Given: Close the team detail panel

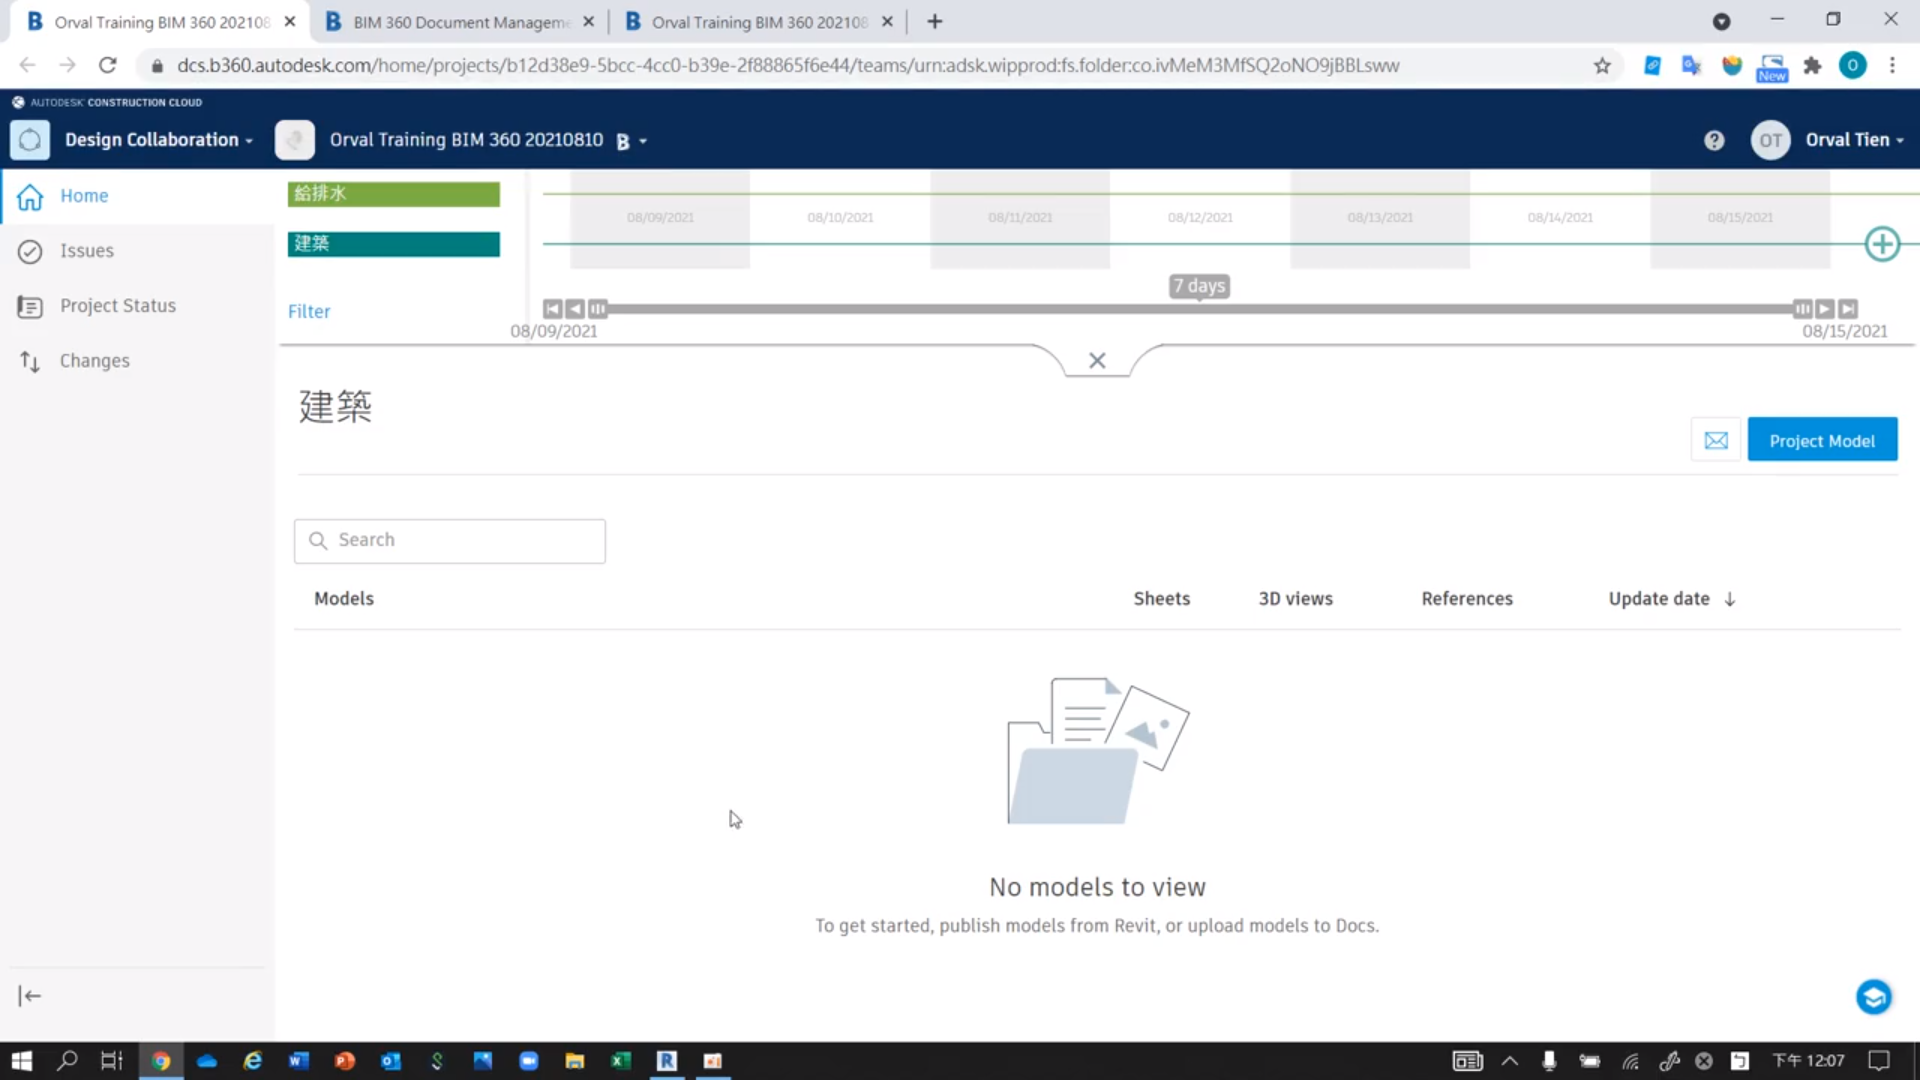Looking at the screenshot, I should tap(1097, 360).
